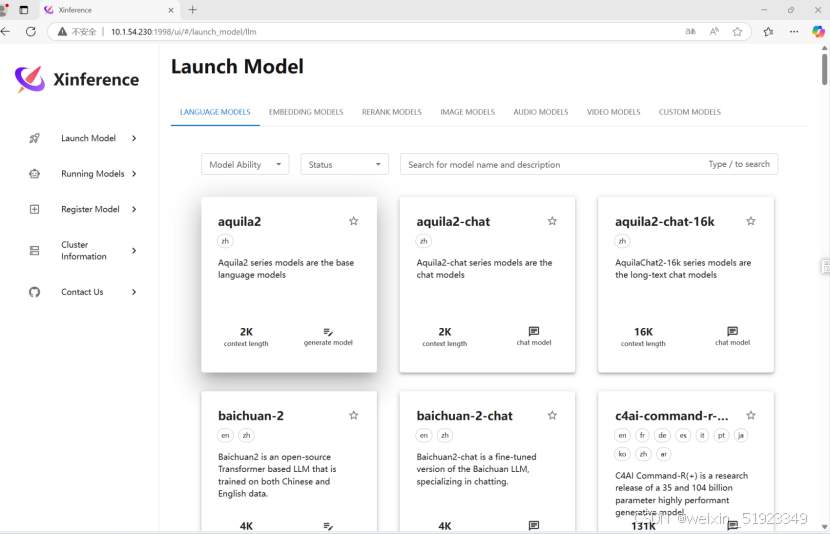
Task: Click the plus-box icon beside Register Model
Action: pyautogui.click(x=34, y=209)
